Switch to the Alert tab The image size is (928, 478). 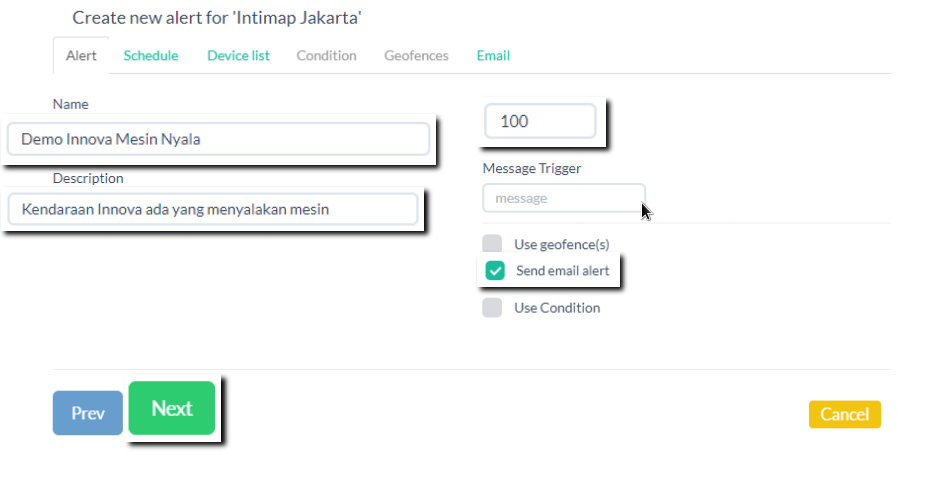click(81, 56)
